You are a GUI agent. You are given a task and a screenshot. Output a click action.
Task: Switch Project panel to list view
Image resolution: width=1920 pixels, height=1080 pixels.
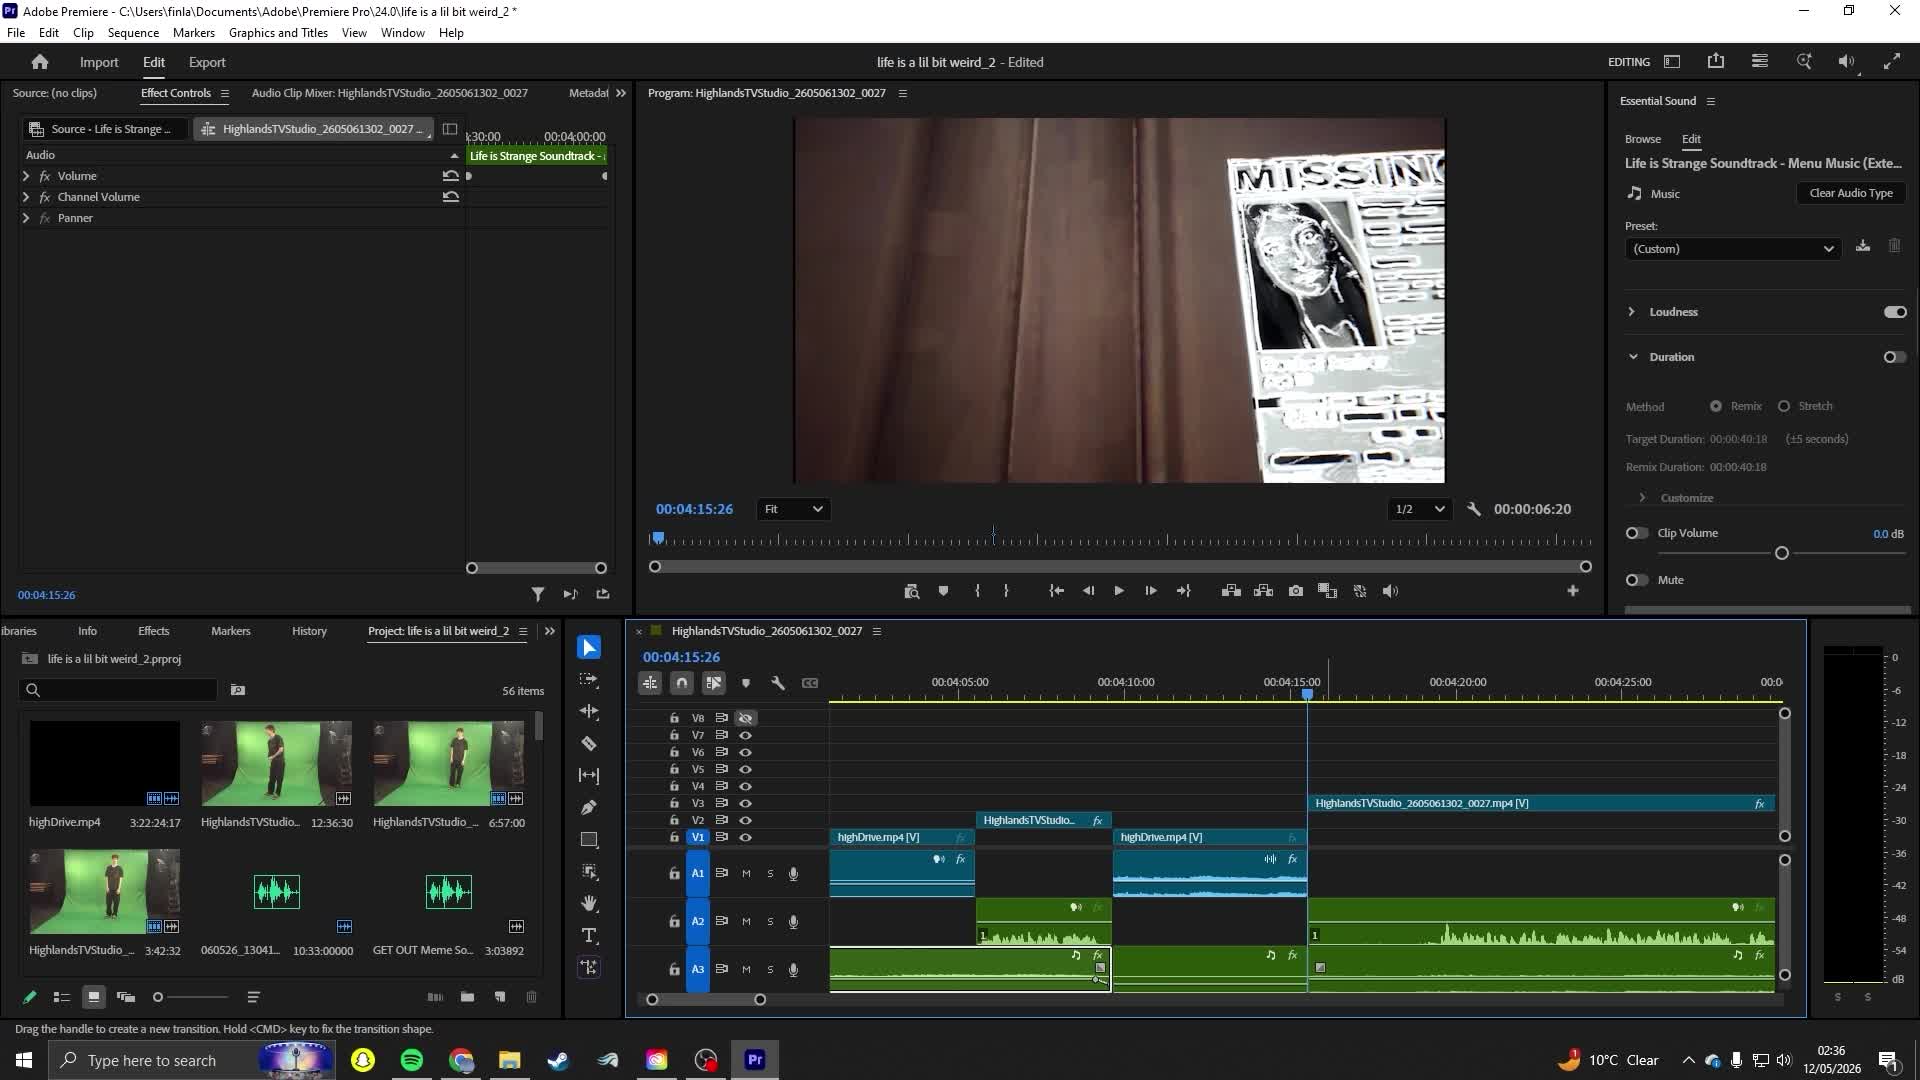[62, 997]
